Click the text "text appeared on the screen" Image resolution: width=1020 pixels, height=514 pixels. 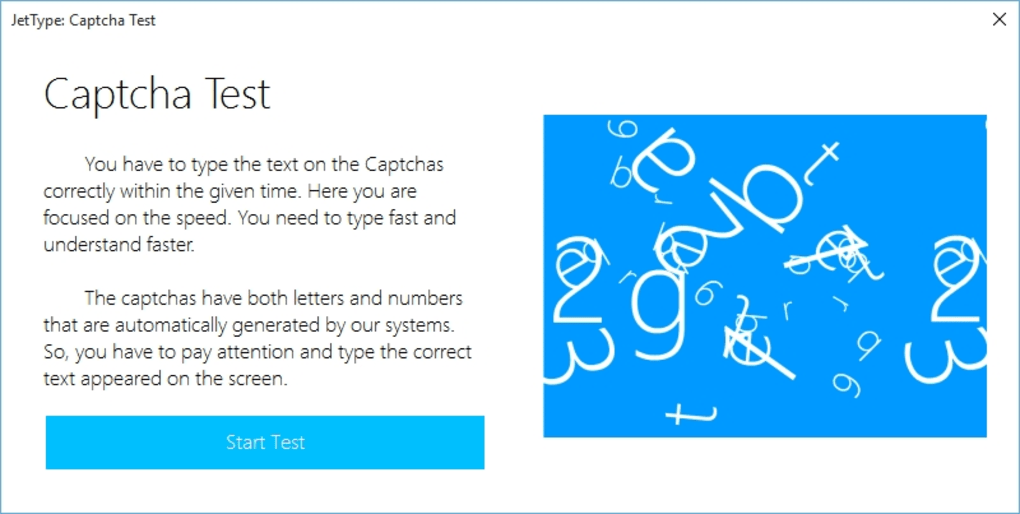(166, 379)
